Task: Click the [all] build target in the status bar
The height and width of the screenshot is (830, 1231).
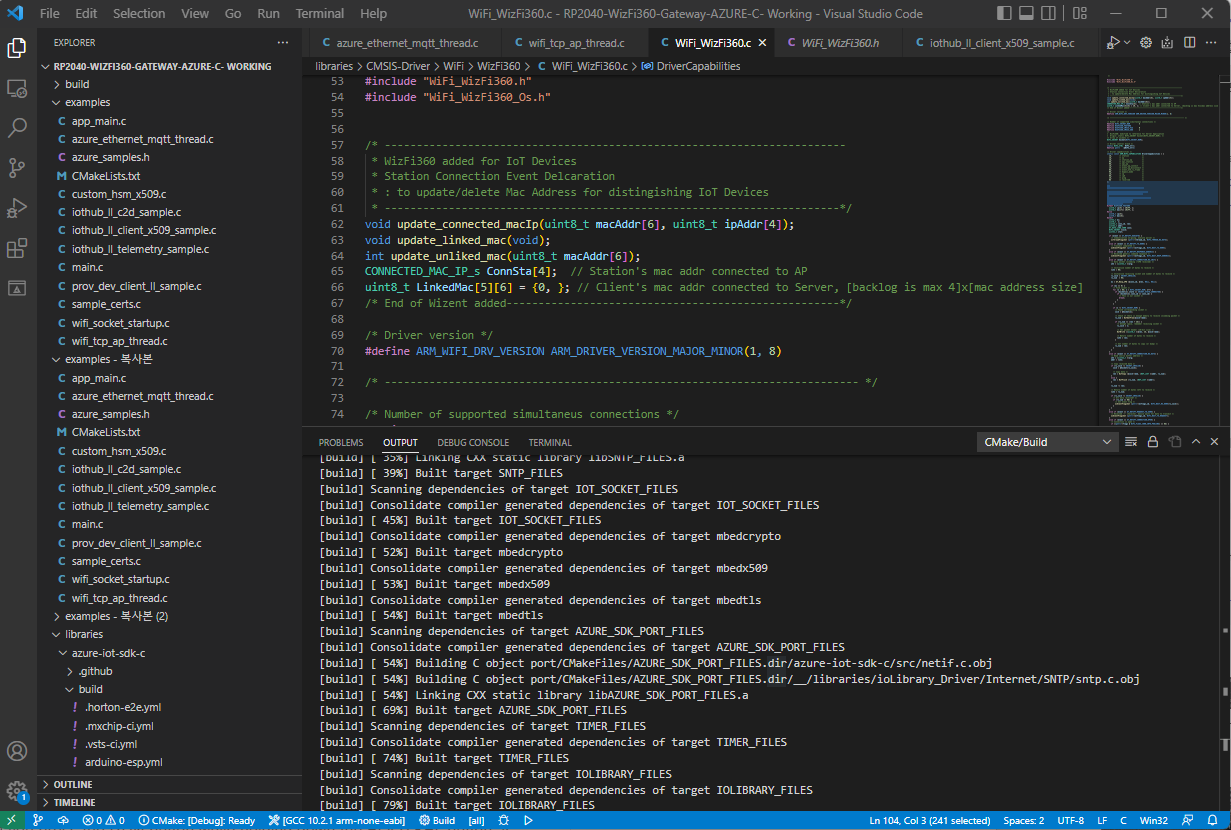Action: (476, 820)
